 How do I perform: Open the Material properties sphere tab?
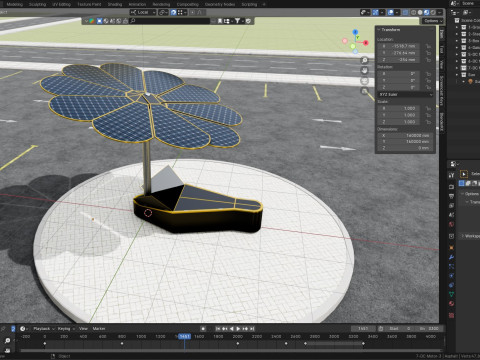coord(451,304)
